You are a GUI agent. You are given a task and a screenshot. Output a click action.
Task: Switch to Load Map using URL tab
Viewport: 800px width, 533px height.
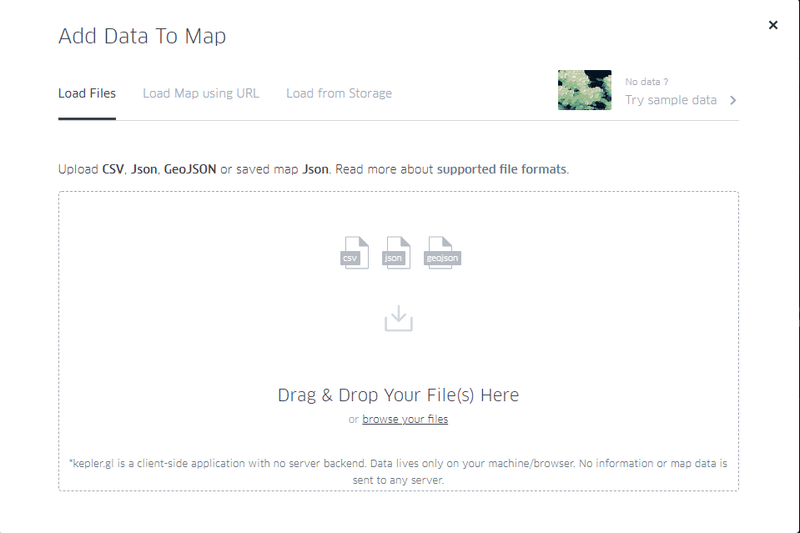(201, 93)
